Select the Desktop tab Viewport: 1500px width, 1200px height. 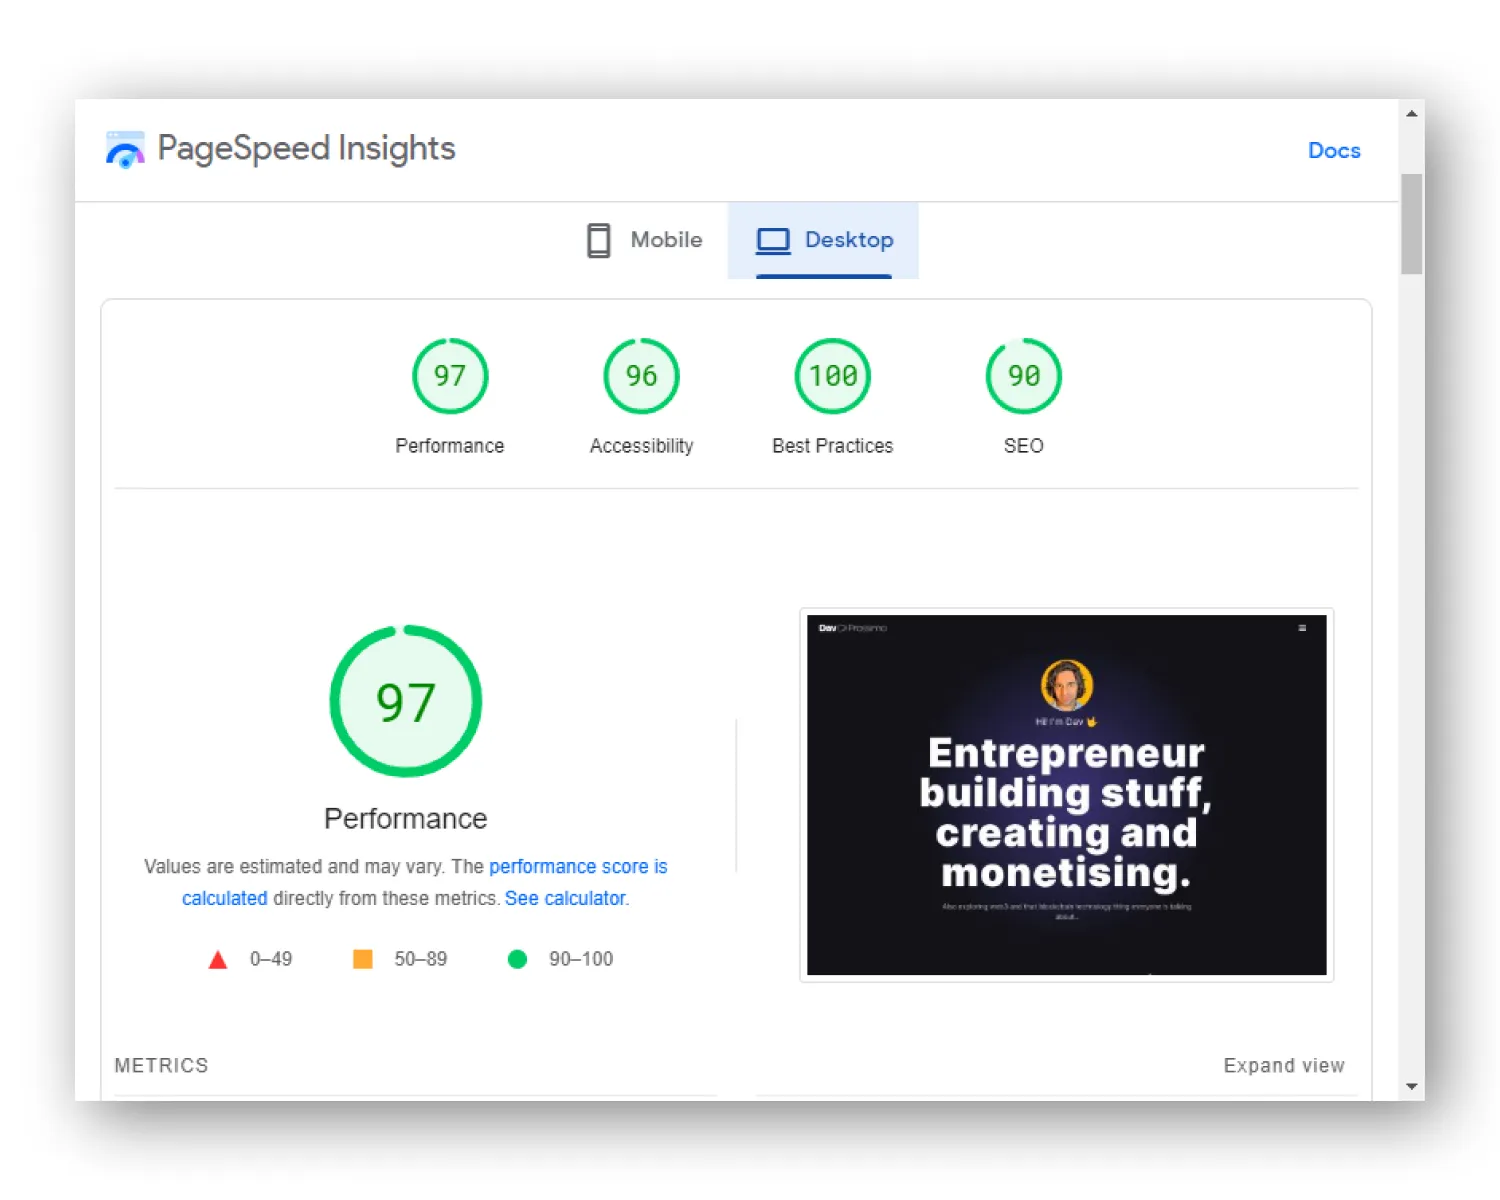pos(824,241)
